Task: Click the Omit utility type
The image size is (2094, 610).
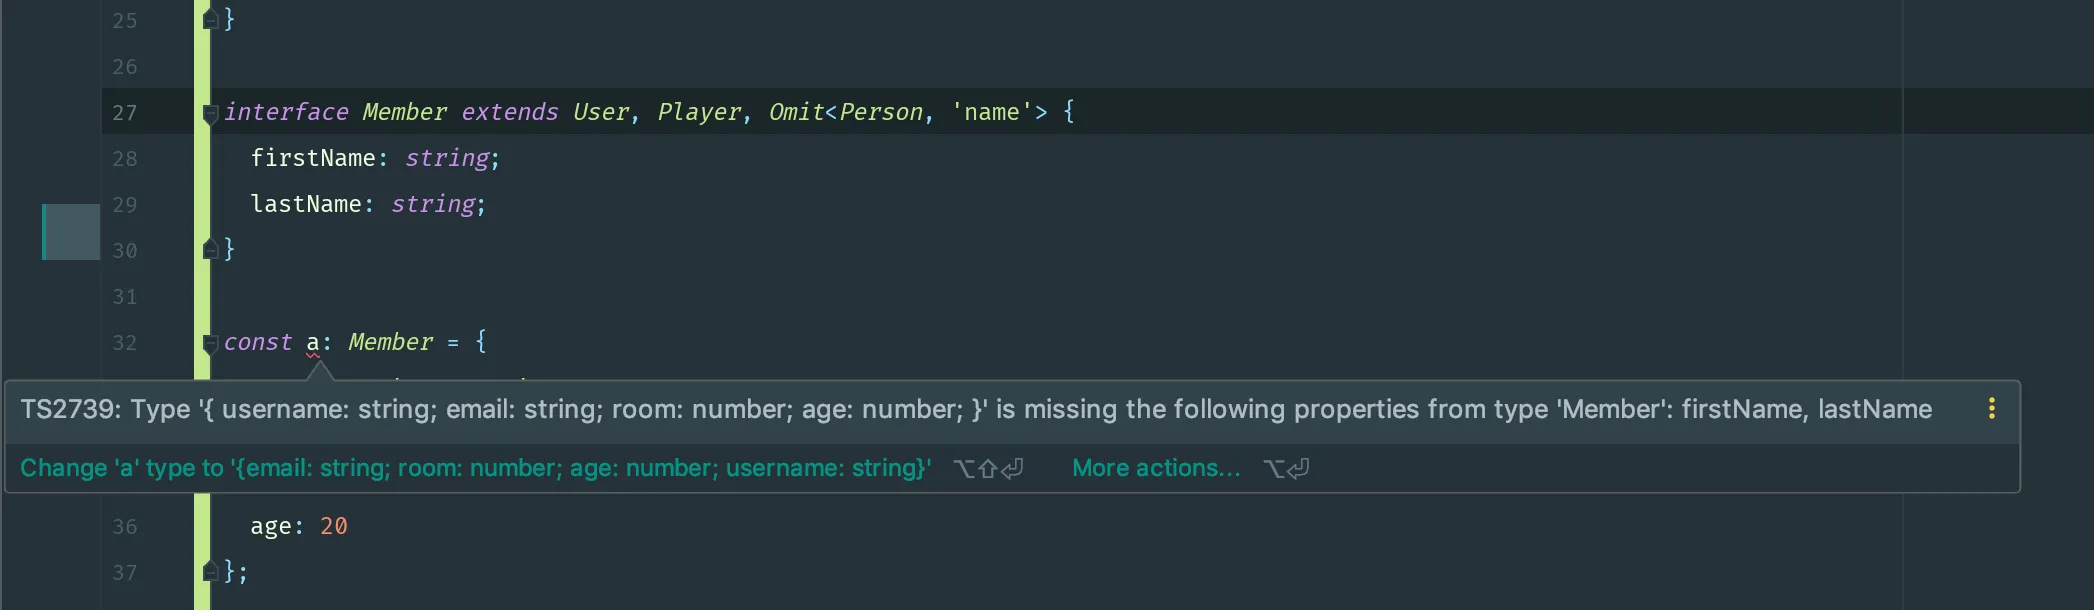Action: (795, 113)
